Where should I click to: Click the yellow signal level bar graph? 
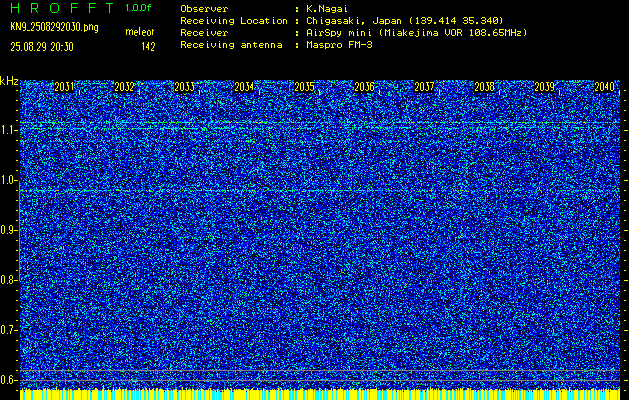click(320, 394)
